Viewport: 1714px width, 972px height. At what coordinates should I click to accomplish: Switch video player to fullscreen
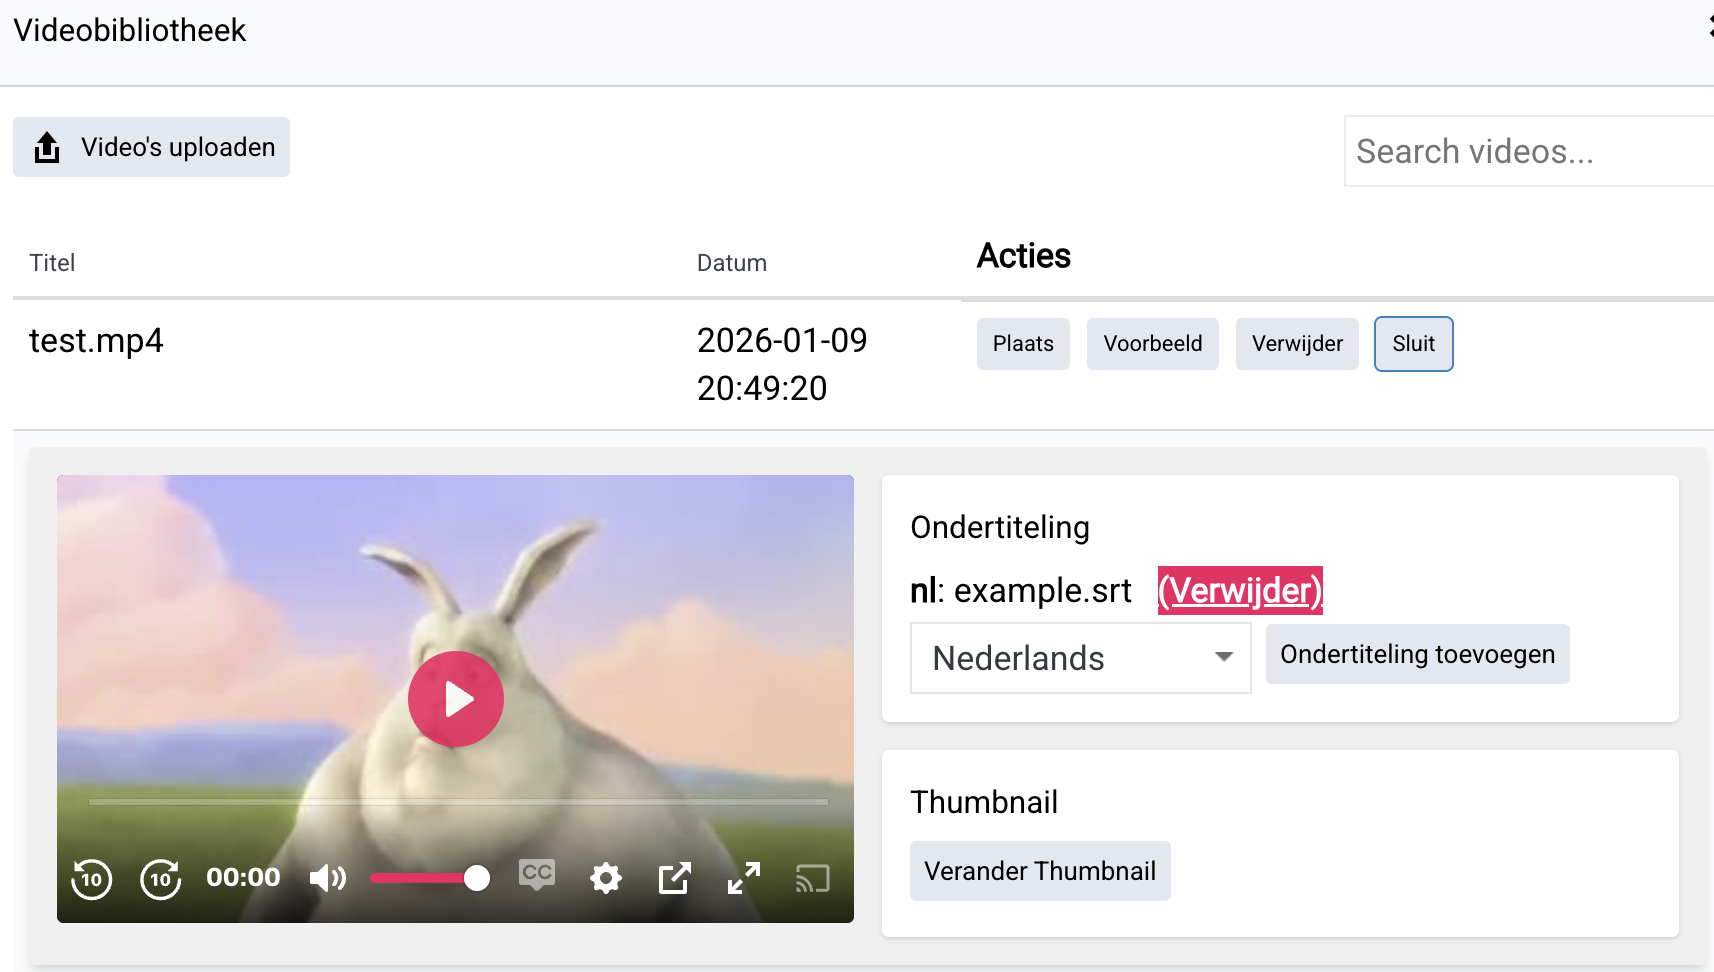pos(744,879)
